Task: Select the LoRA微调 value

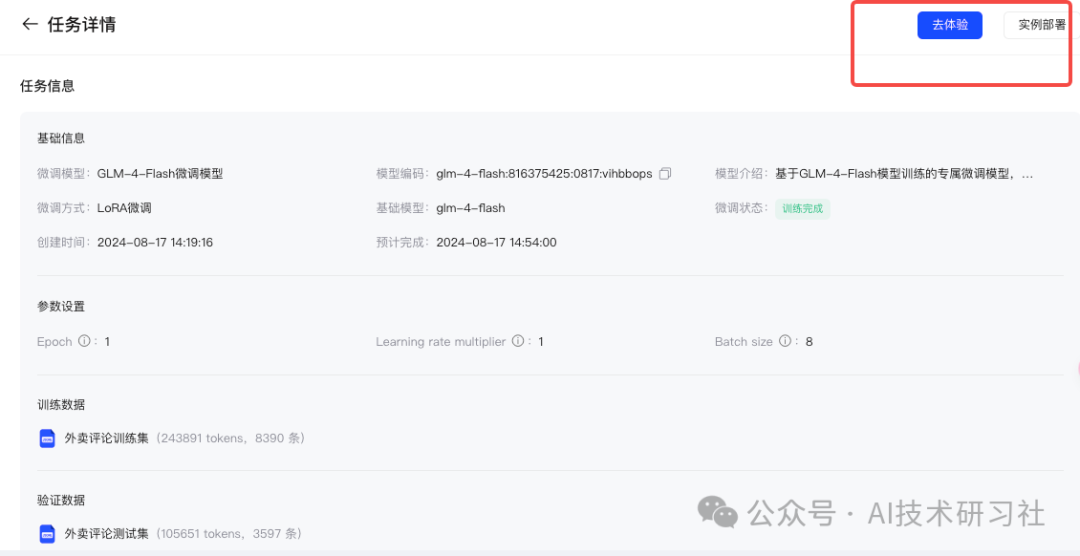Action: pyautogui.click(x=124, y=208)
